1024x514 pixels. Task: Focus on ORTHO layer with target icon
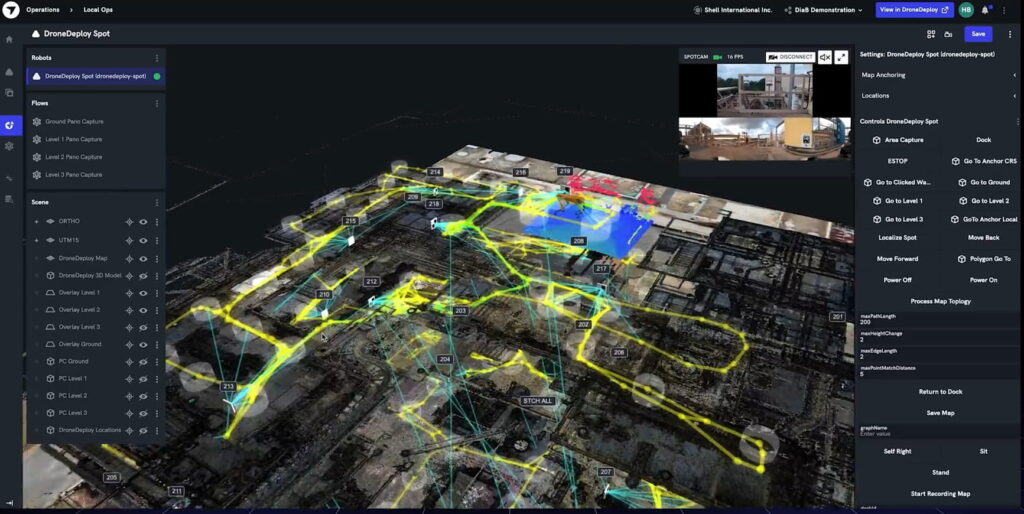click(x=129, y=222)
